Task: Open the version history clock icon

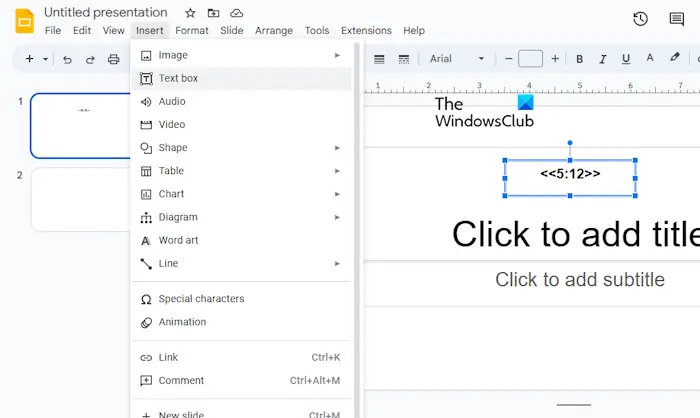Action: (x=640, y=19)
